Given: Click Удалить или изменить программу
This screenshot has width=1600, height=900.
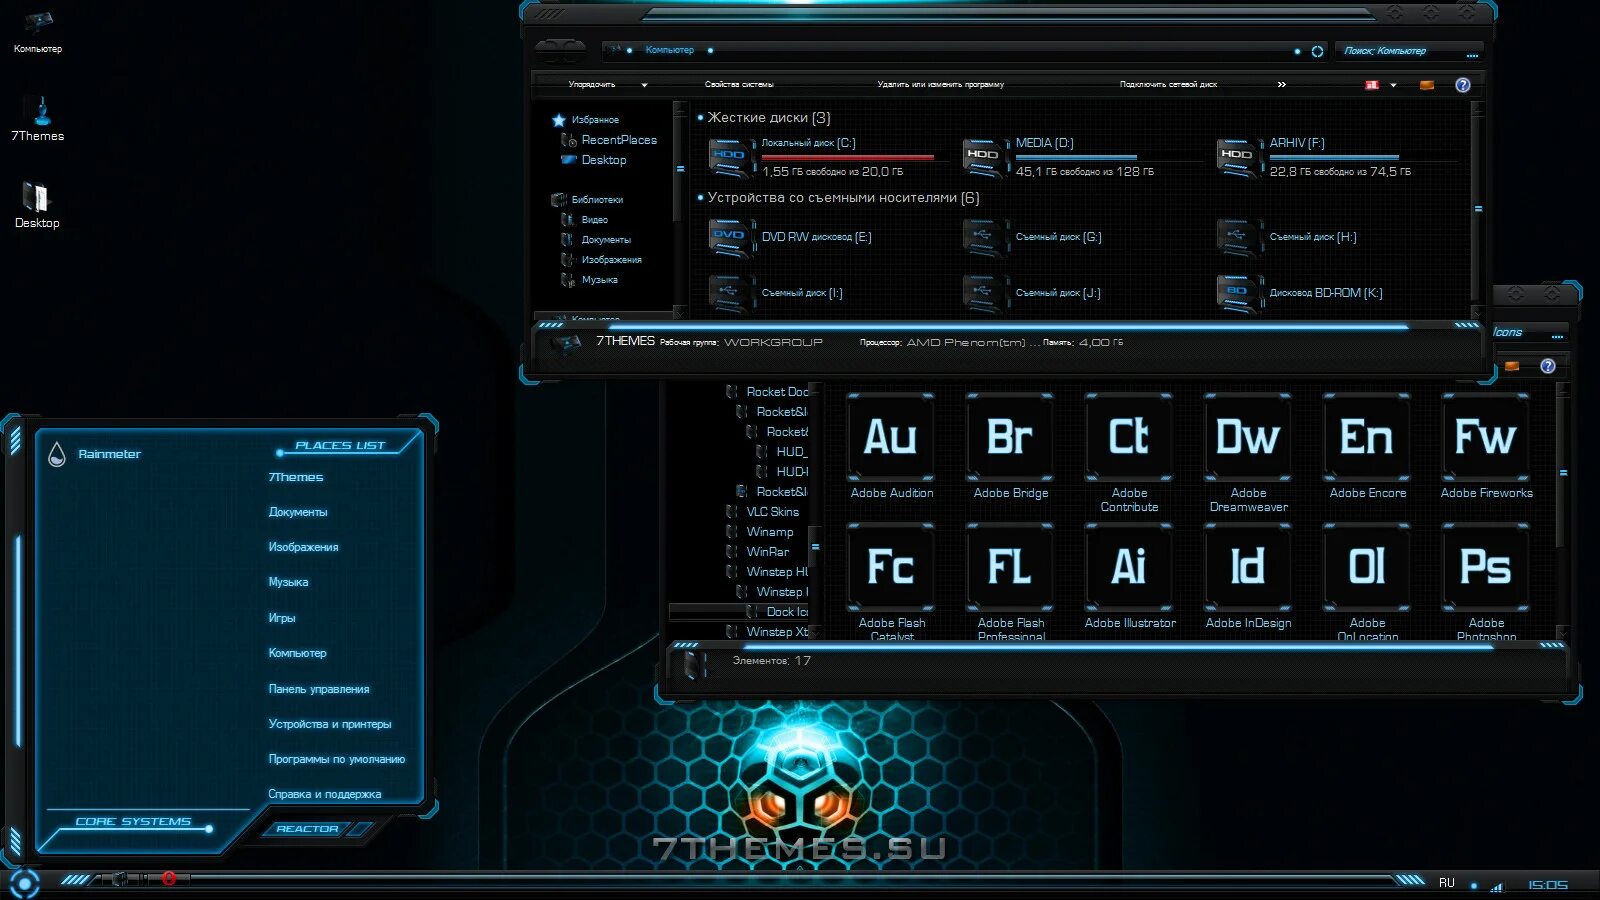Looking at the screenshot, I should [x=940, y=85].
